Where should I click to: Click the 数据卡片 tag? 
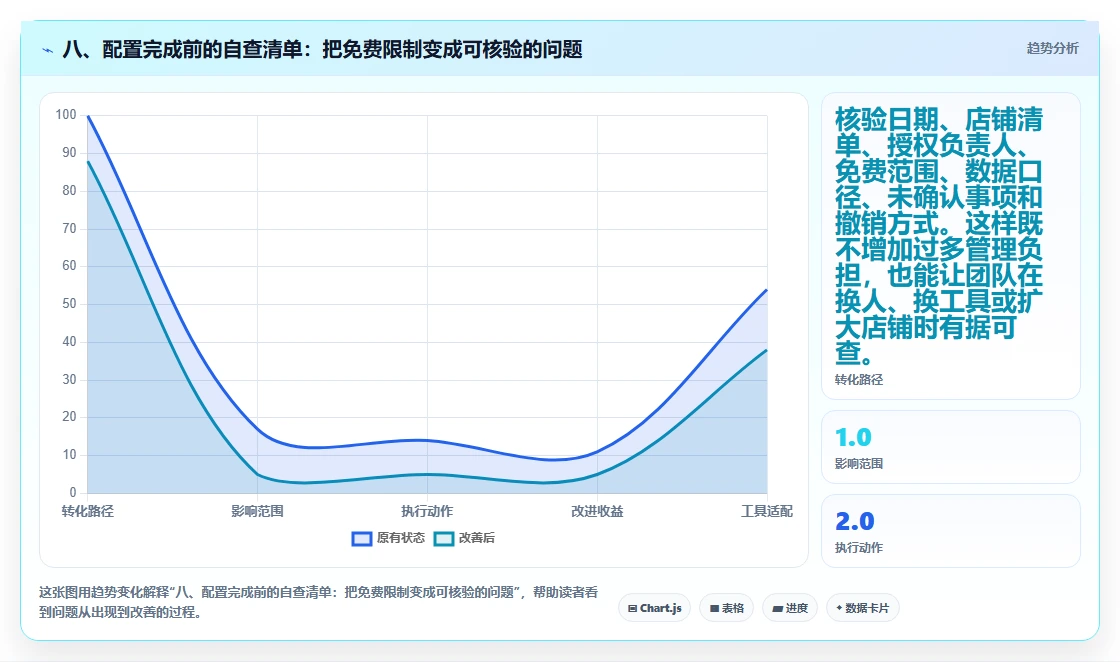click(x=862, y=608)
